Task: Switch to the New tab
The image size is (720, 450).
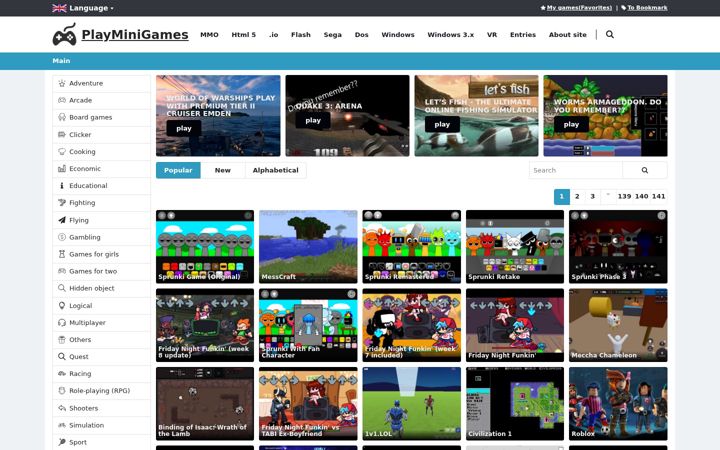Action: pyautogui.click(x=223, y=170)
